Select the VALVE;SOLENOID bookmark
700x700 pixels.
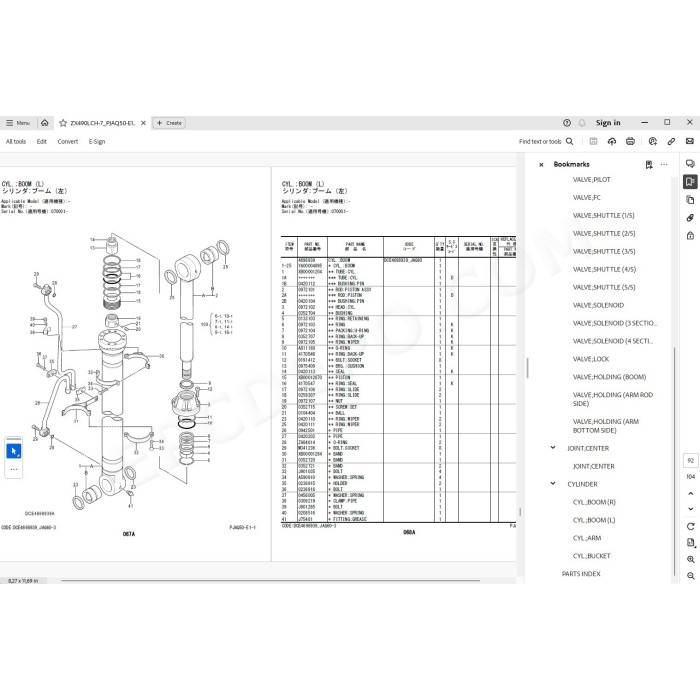(x=598, y=305)
